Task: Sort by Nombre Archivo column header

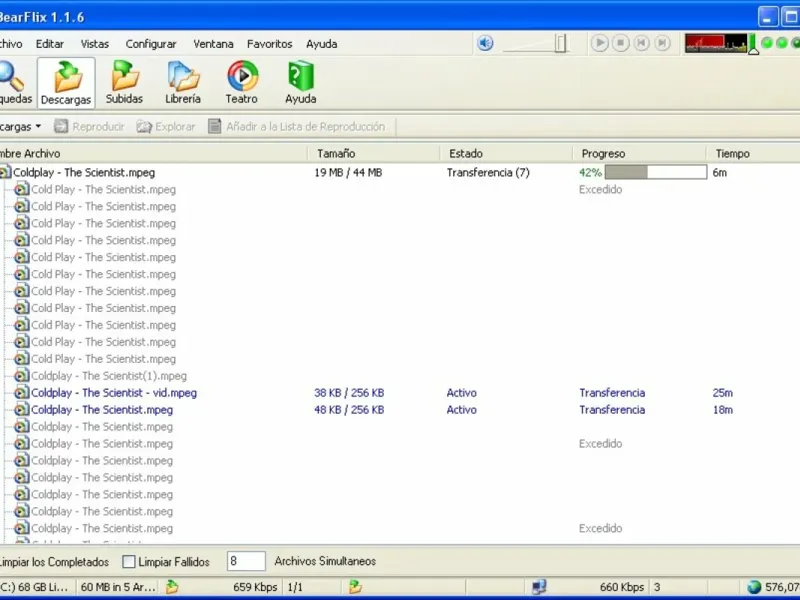Action: click(153, 154)
